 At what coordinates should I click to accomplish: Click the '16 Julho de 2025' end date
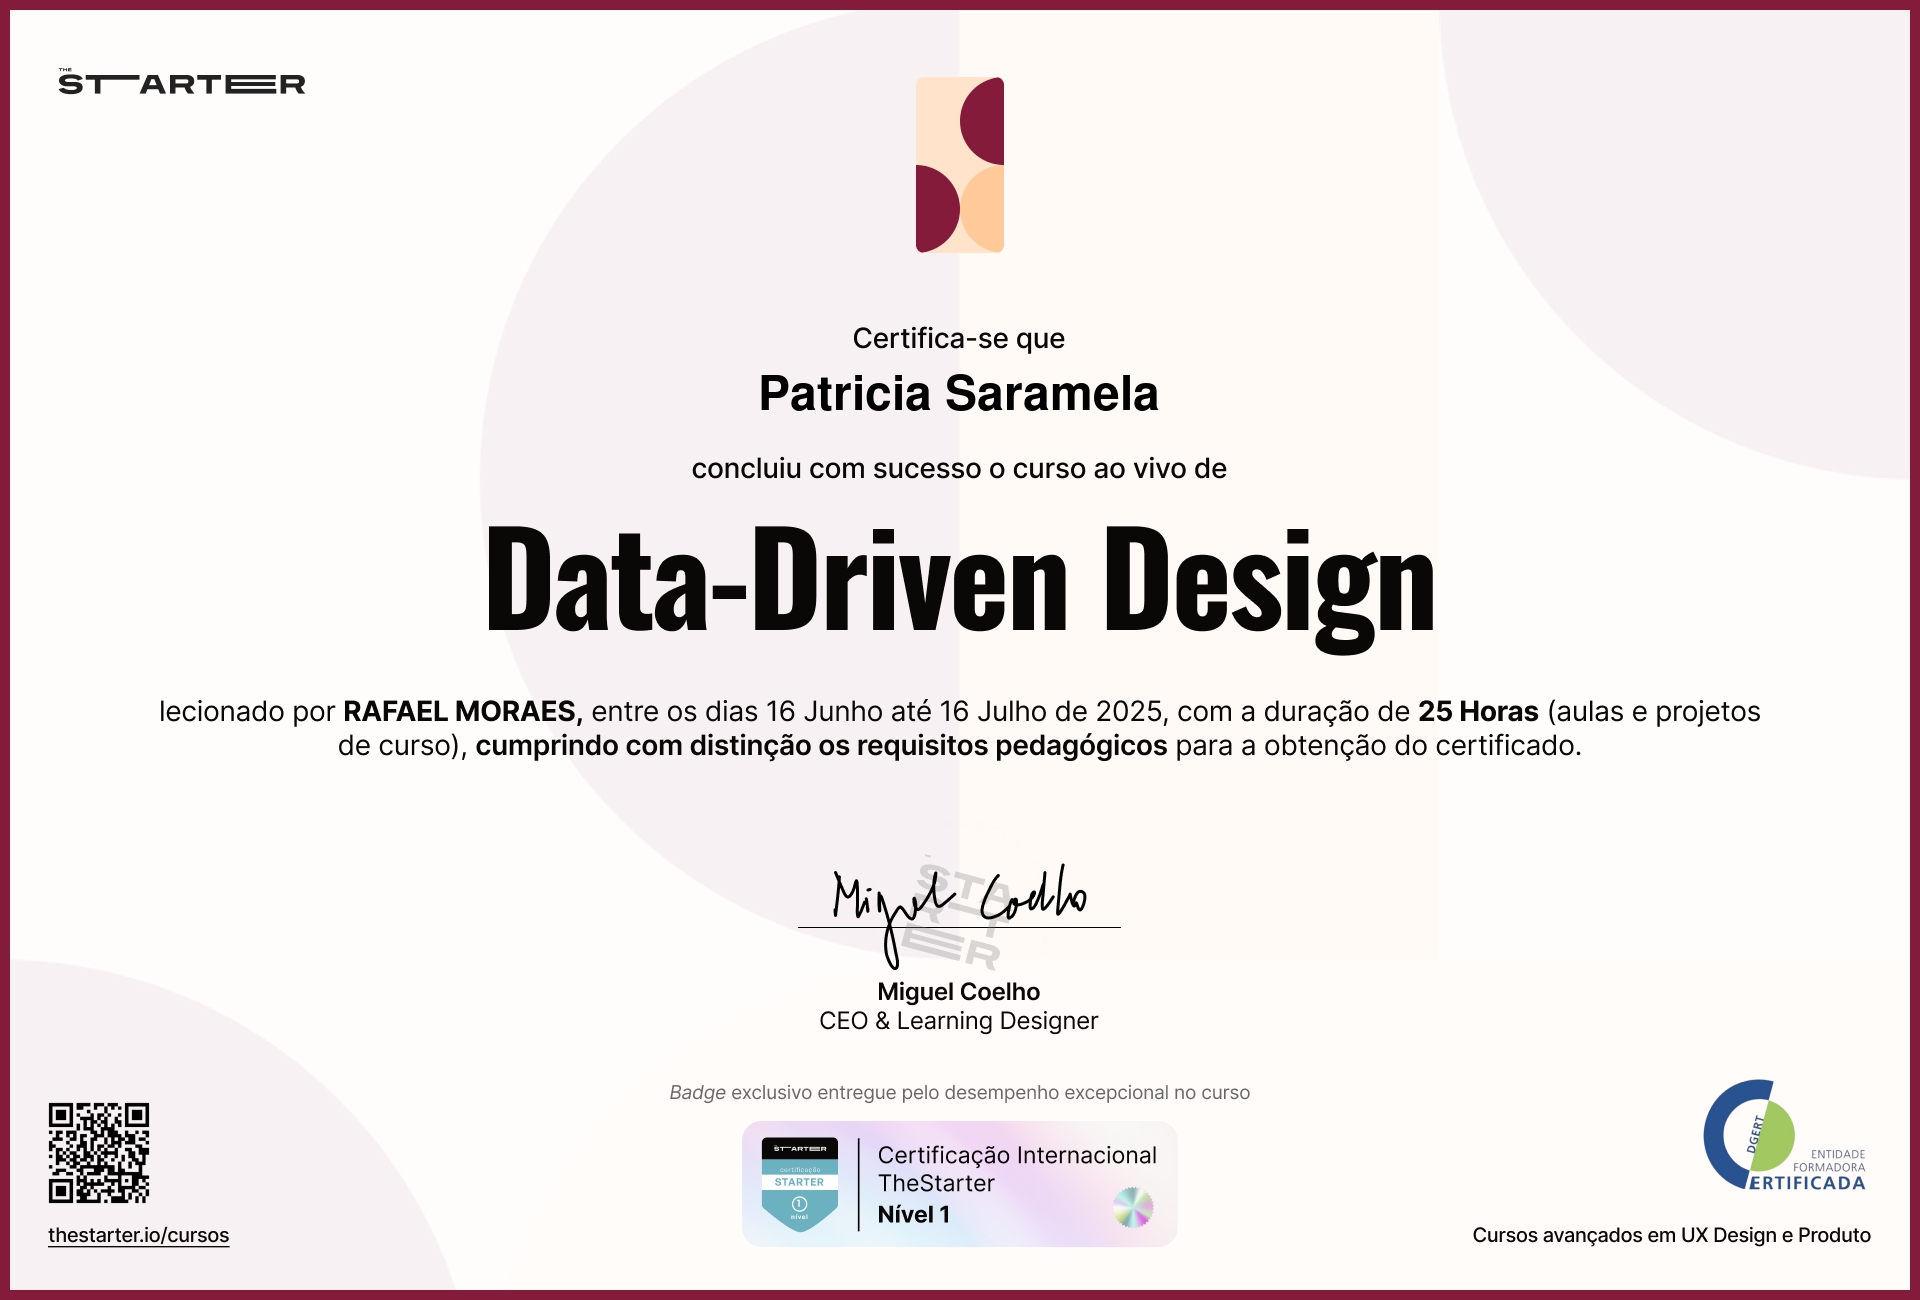1054,711
